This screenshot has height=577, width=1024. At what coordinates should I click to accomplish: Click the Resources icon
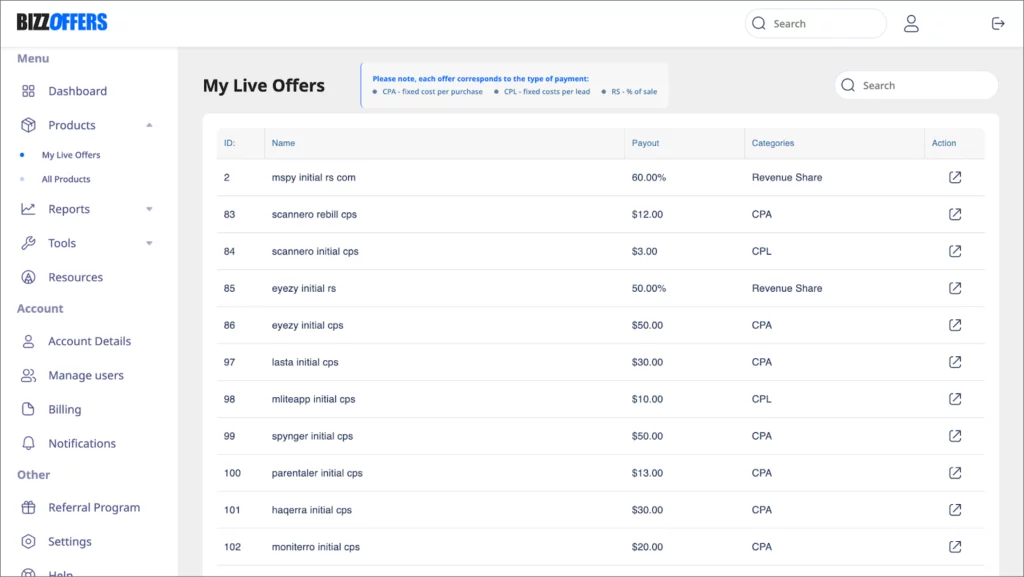pyautogui.click(x=28, y=277)
